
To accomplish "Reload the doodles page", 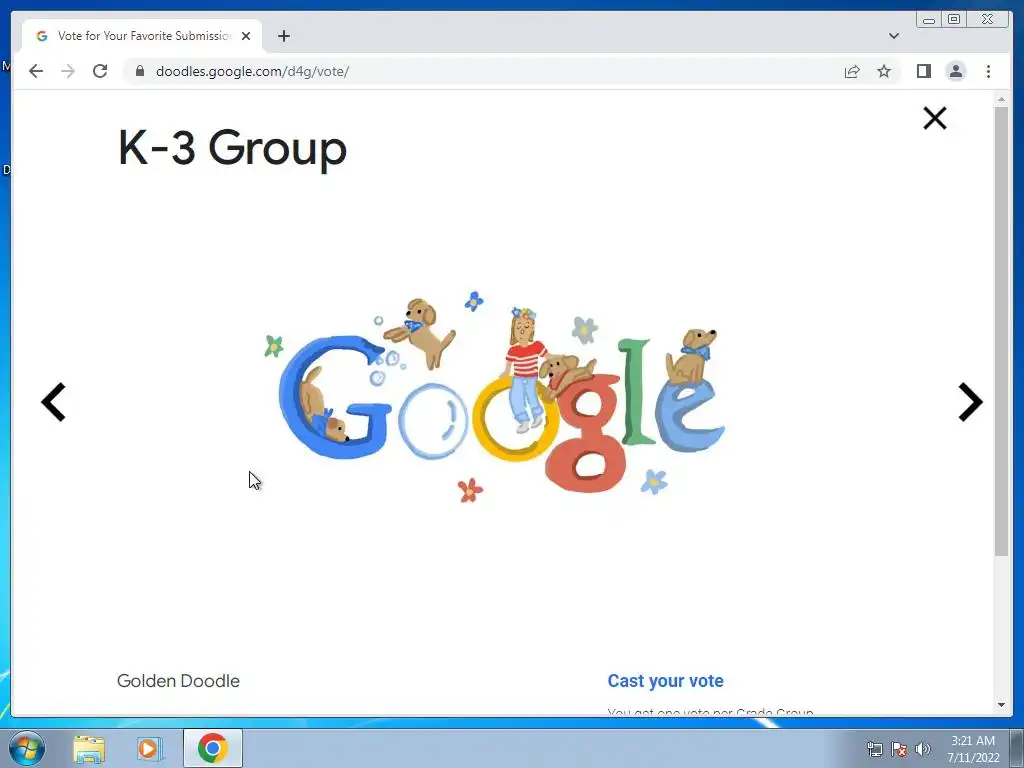I will click(x=100, y=71).
